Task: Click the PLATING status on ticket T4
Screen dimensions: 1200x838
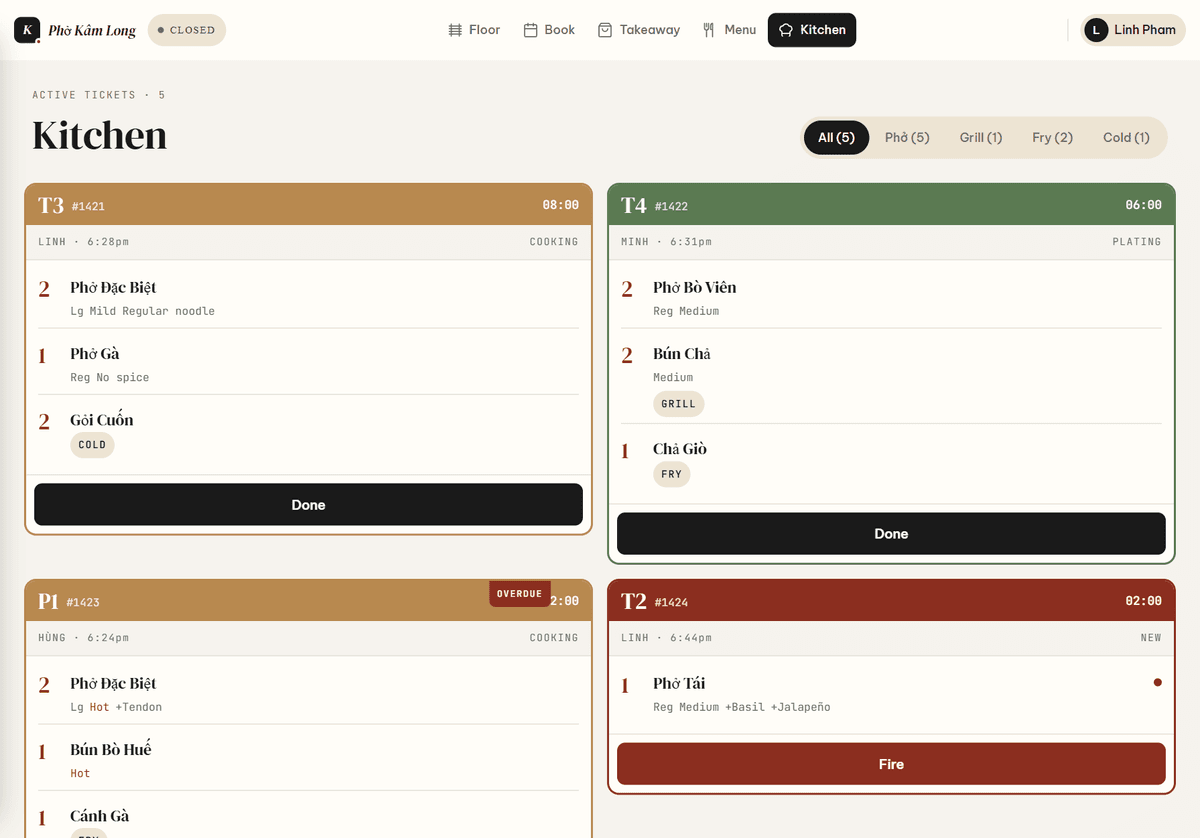Action: coord(1137,242)
